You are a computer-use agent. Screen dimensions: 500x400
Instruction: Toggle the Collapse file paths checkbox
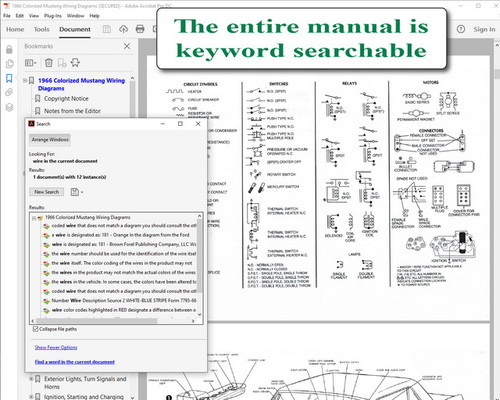(35, 329)
